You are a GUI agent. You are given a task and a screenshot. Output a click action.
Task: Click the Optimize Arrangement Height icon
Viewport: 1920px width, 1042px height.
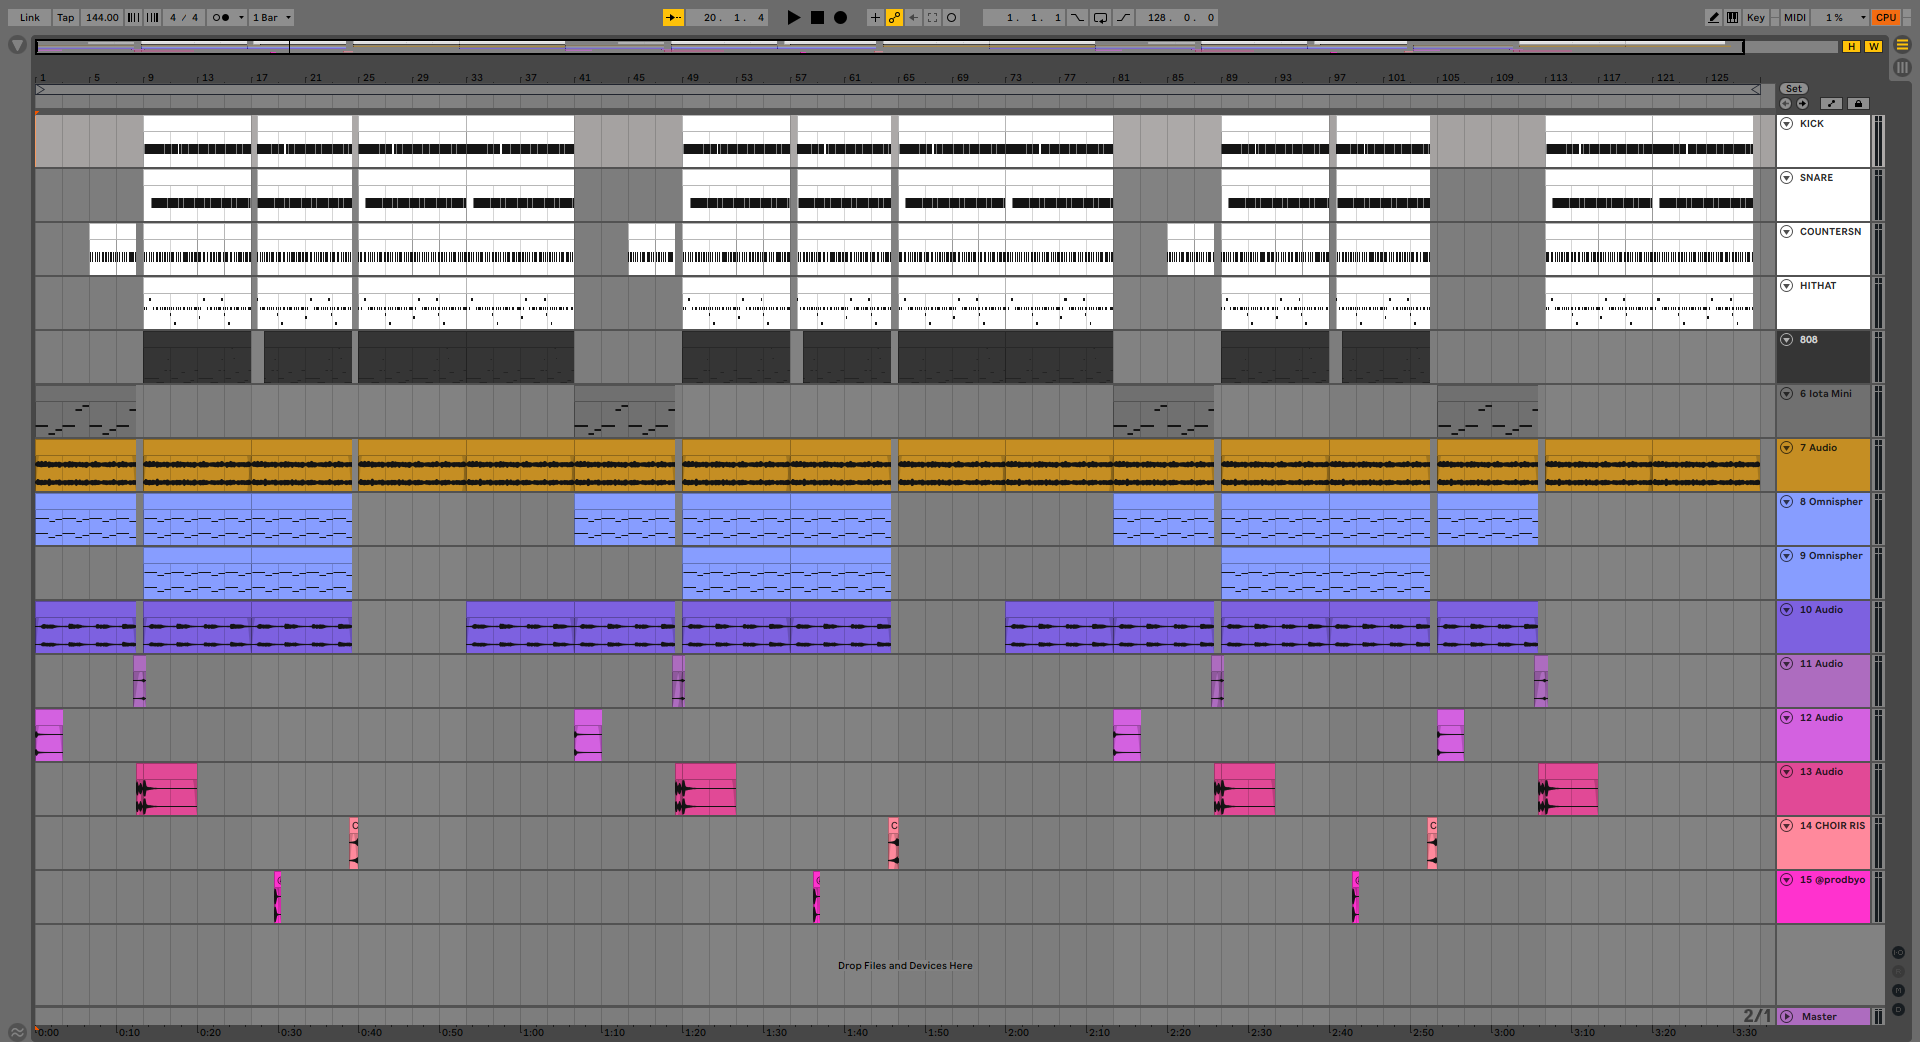click(1832, 104)
